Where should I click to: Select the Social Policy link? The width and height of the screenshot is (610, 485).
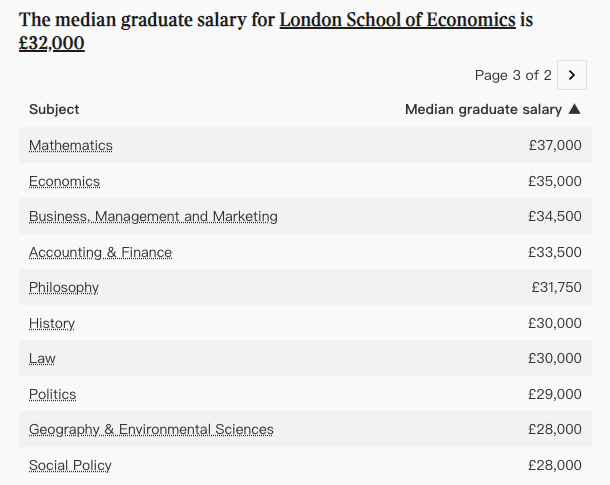(70, 465)
